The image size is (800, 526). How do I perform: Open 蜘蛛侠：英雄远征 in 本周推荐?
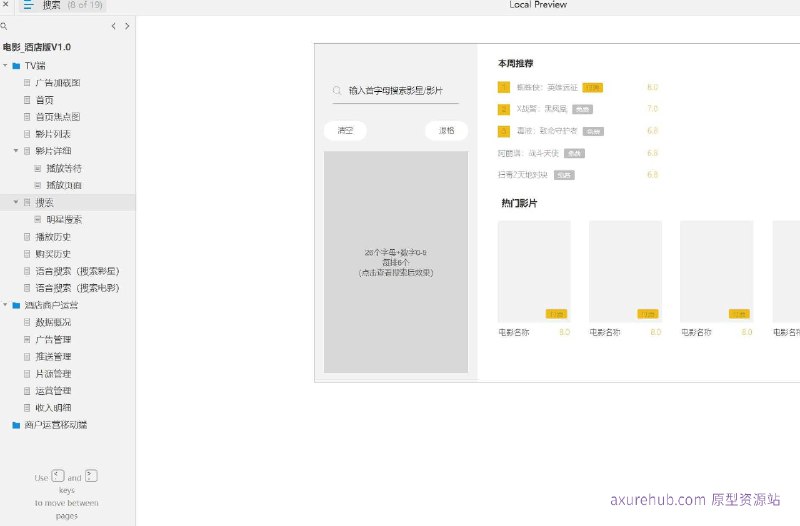coord(547,88)
